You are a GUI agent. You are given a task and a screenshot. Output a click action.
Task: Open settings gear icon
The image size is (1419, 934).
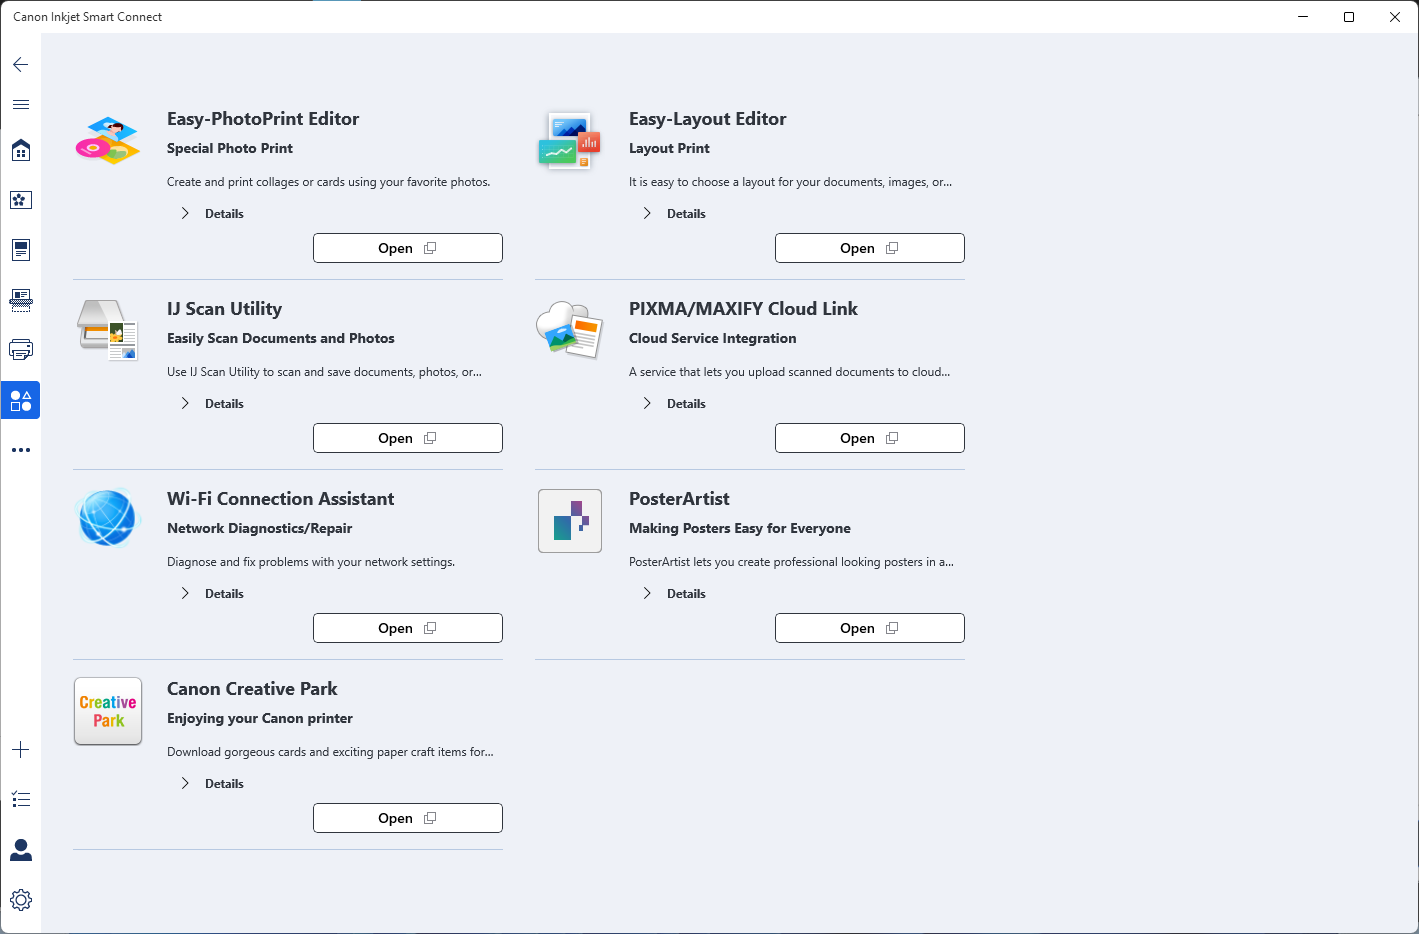coord(20,899)
